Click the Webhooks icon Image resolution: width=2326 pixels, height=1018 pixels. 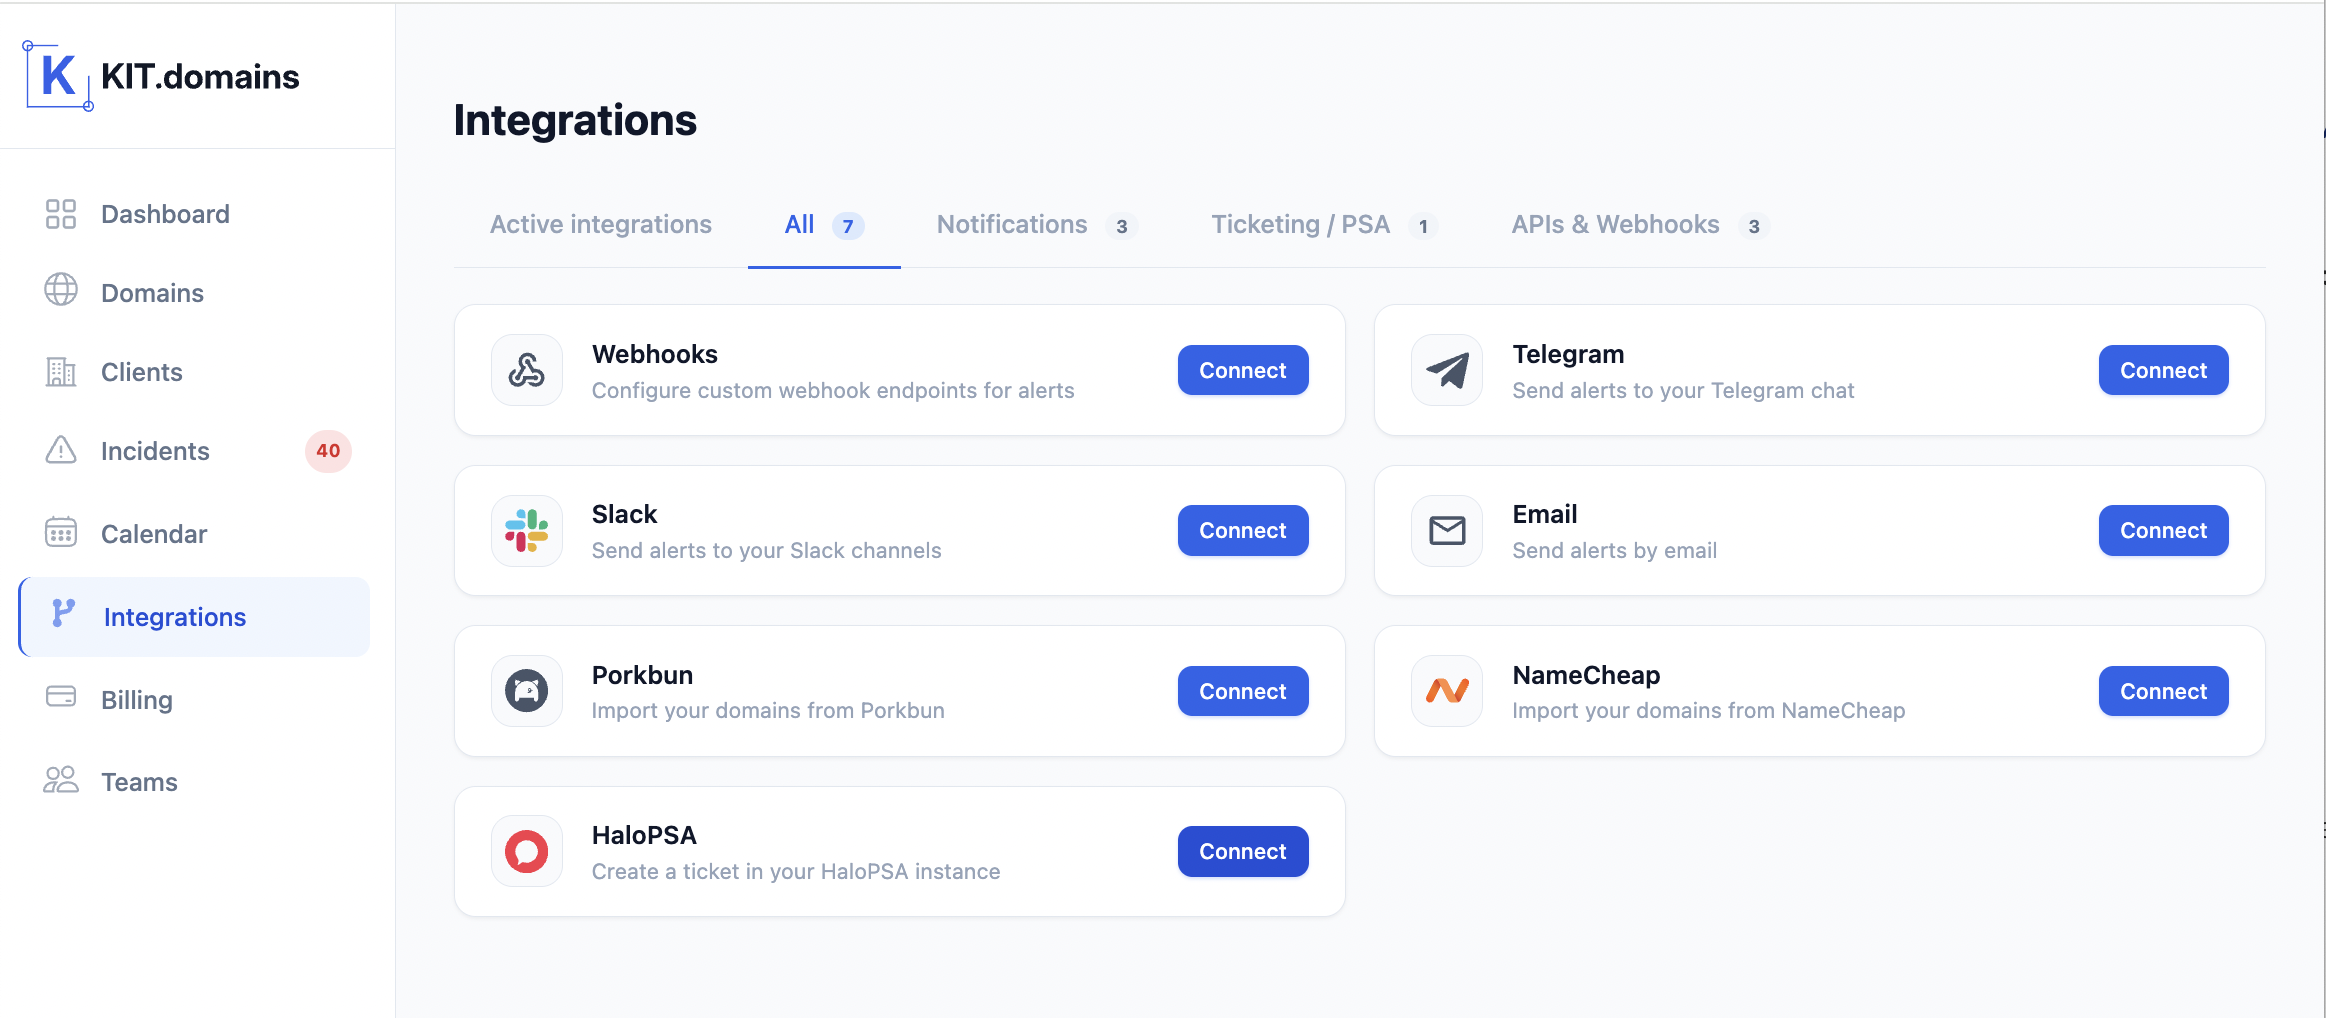coord(527,370)
